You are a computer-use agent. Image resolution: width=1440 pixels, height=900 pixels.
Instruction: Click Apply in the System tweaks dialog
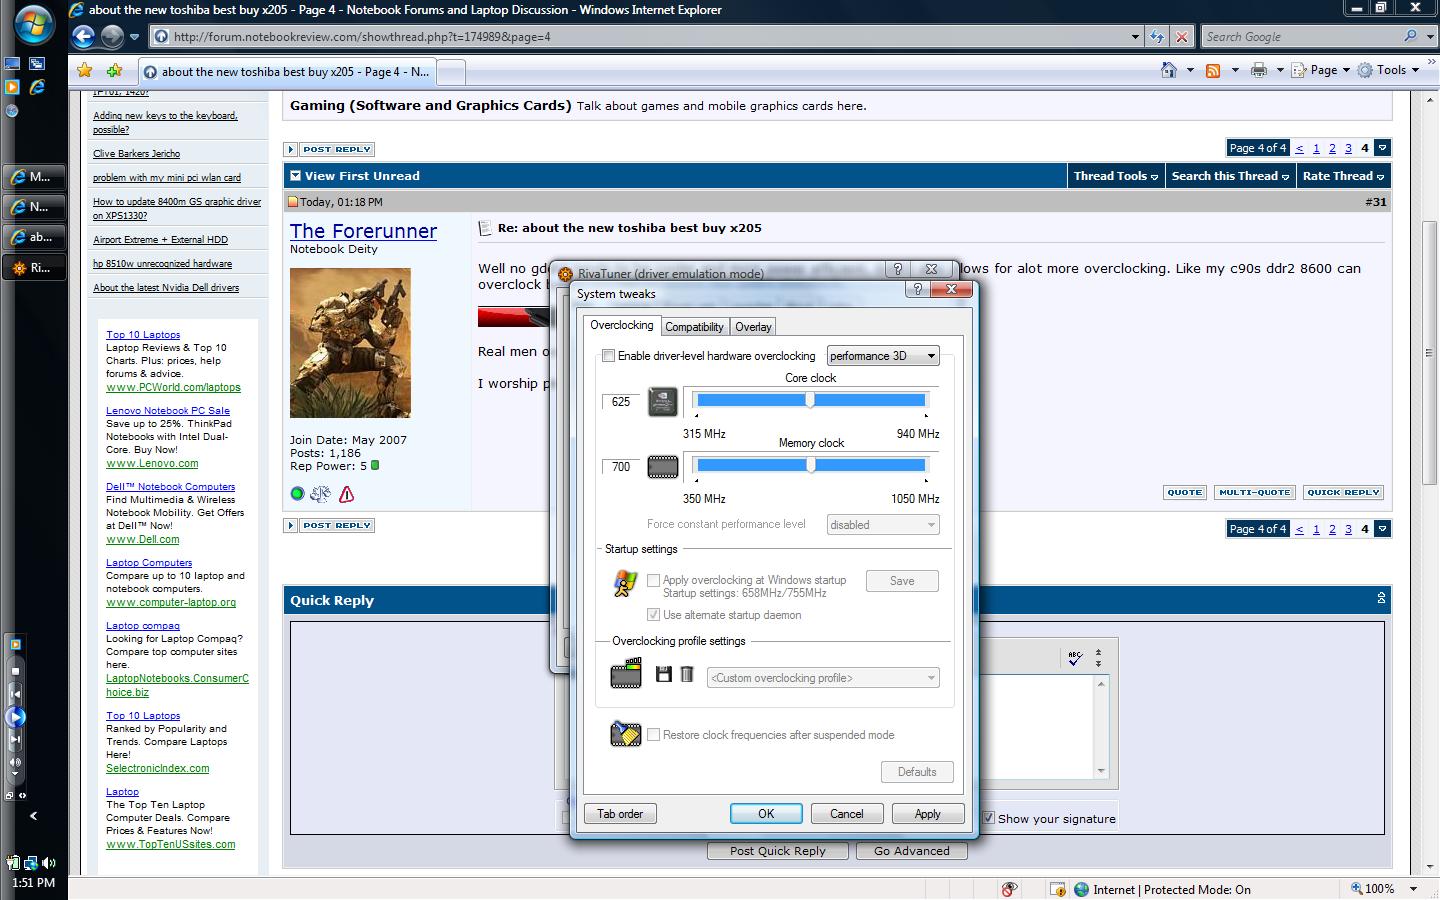(x=927, y=814)
